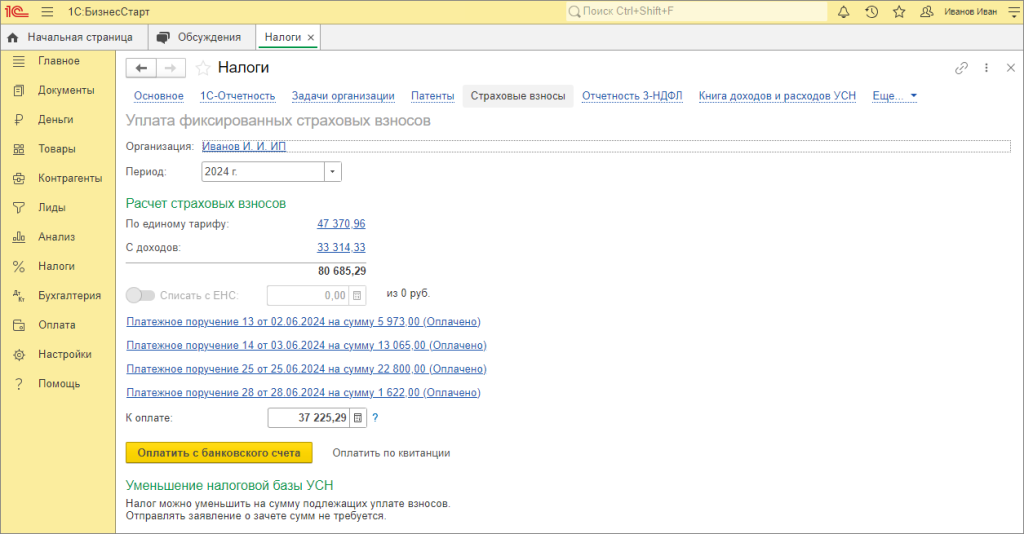Open the 1C main menu hamburger icon
The width and height of the screenshot is (1024, 534).
[47, 12]
